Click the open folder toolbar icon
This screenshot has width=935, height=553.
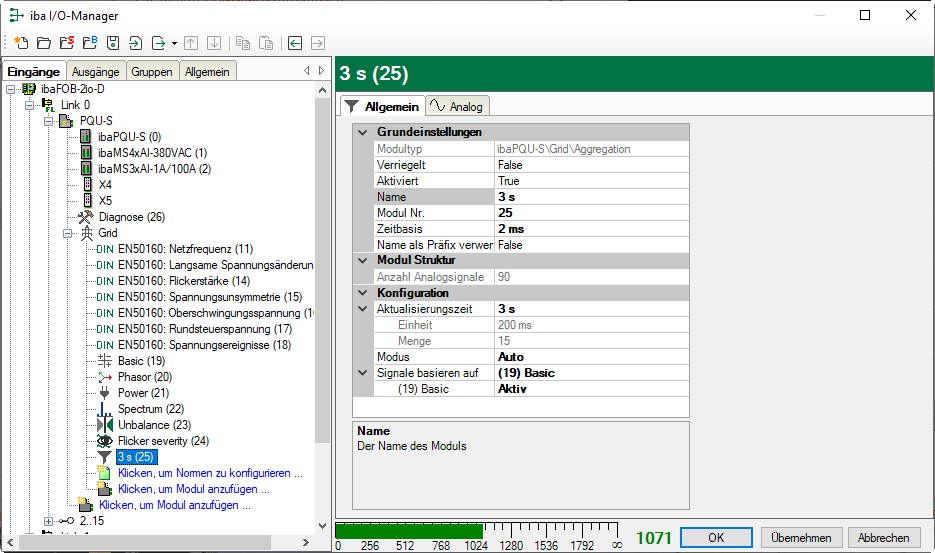pos(43,43)
